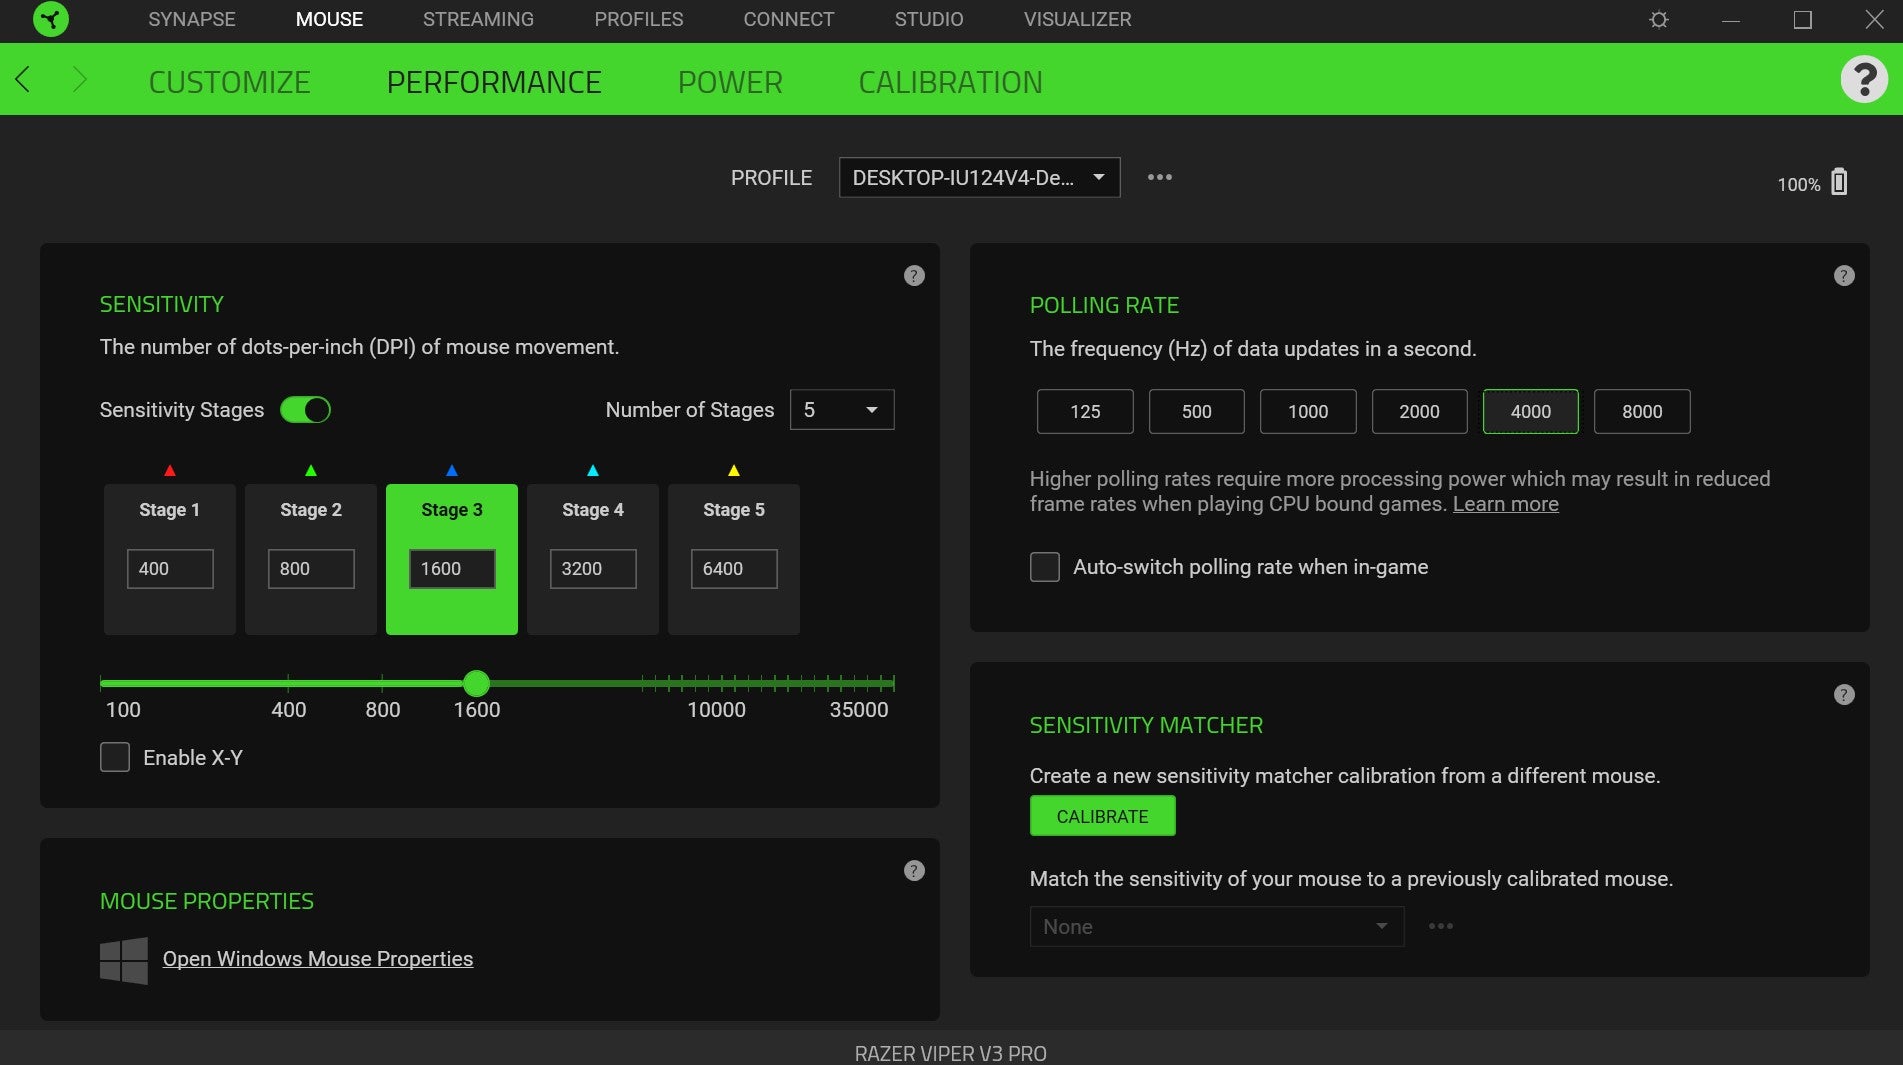1903x1065 pixels.
Task: Open Sensitivity panel help tooltip icon
Action: coord(913,276)
